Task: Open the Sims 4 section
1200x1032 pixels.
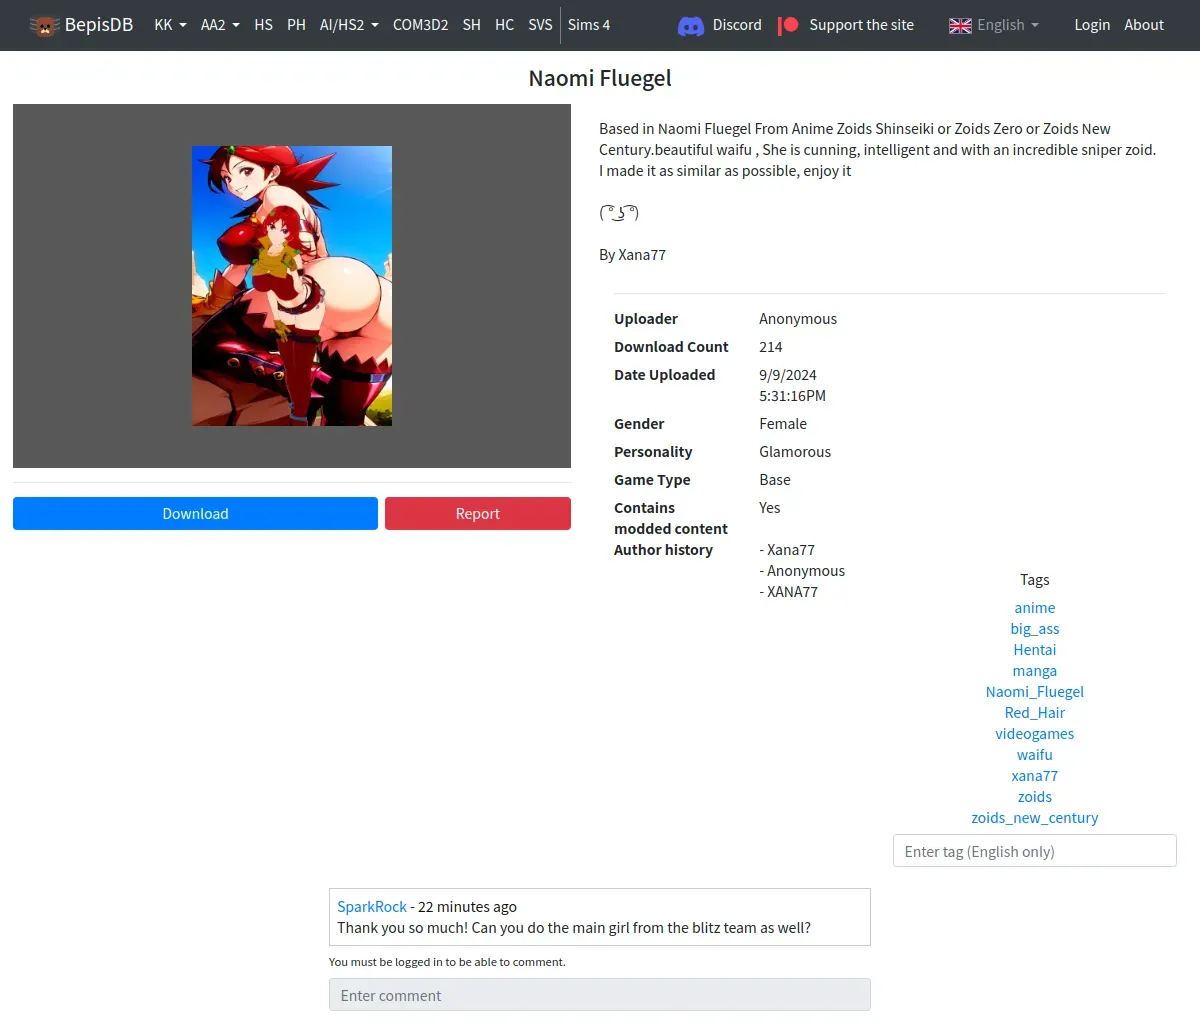Action: [589, 25]
